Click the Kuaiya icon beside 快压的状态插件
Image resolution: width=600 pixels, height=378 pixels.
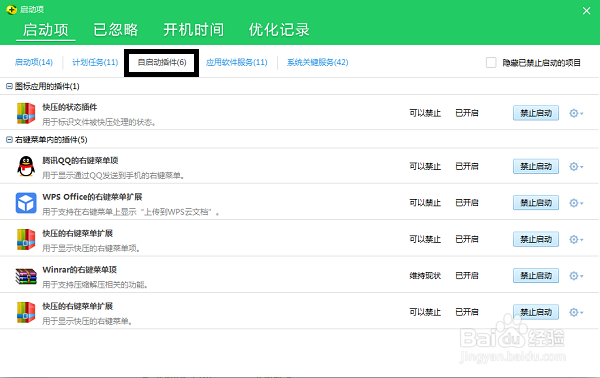pyautogui.click(x=26, y=113)
